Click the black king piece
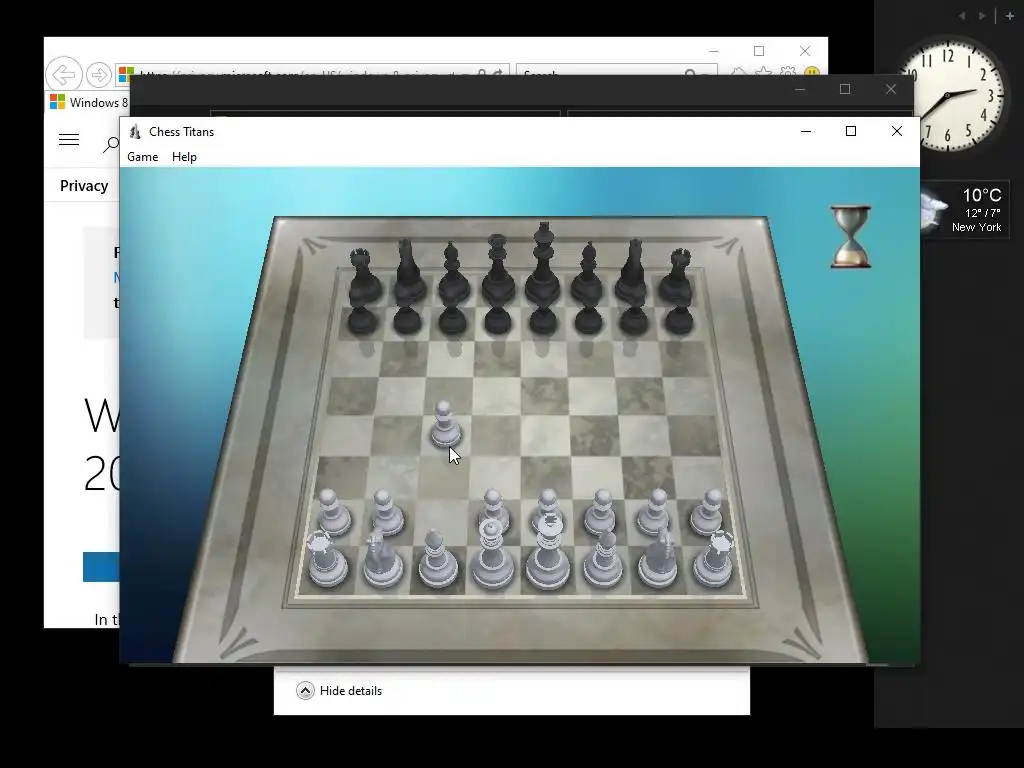 point(543,264)
